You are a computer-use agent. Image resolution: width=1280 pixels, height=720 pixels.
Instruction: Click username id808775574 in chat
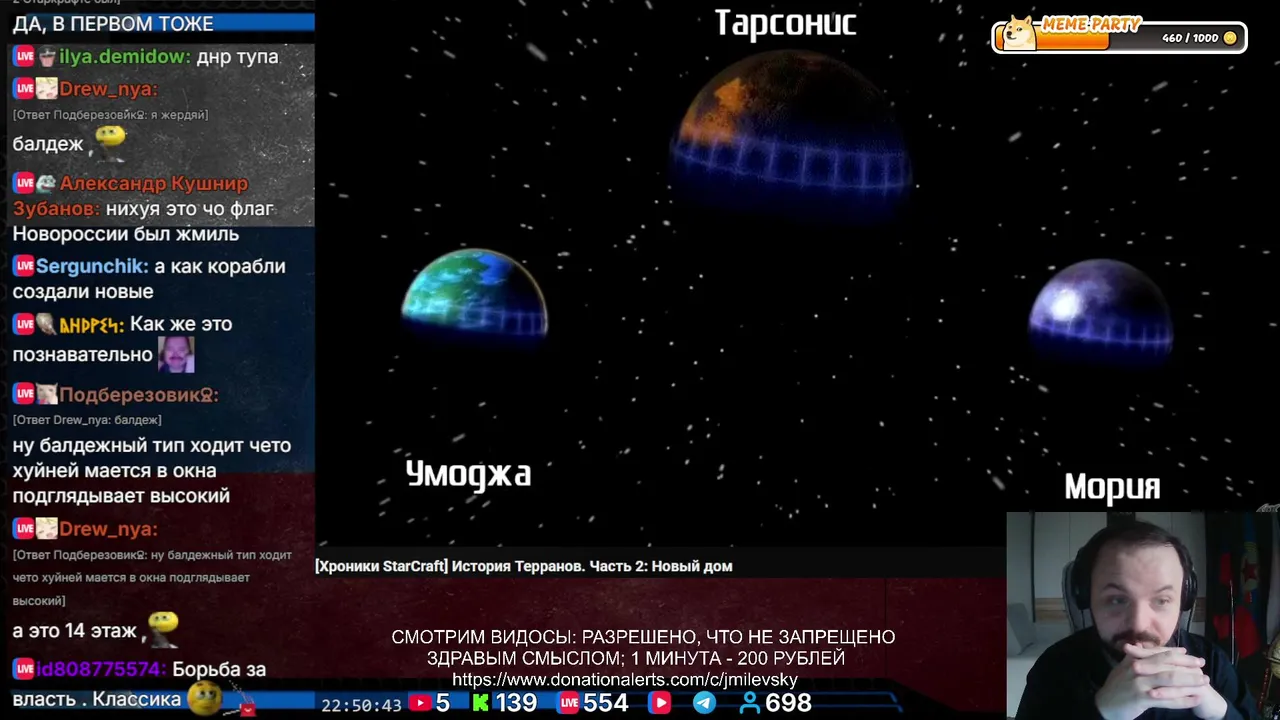tap(101, 669)
